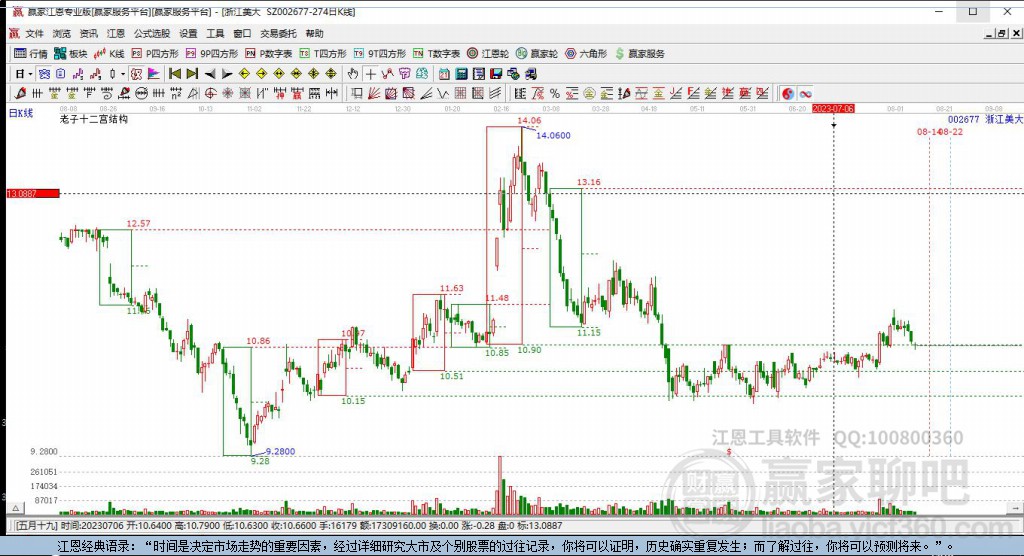Viewport: 1024px width, 556px height.
Task: Click the first yellow diamond left-arrow icon
Action: coord(244,74)
